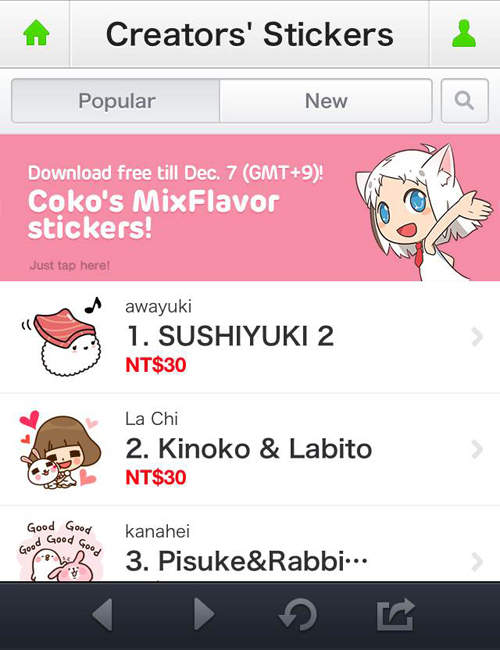Open the share icon in bottom bar
The width and height of the screenshot is (500, 650).
click(396, 615)
